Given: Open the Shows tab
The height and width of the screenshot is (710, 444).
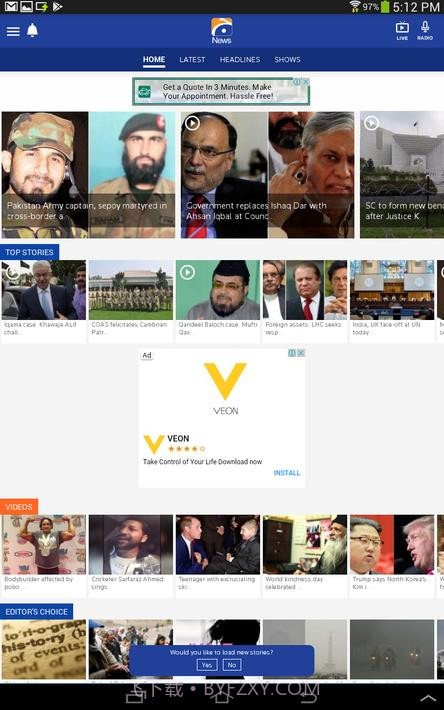Looking at the screenshot, I should 287,59.
